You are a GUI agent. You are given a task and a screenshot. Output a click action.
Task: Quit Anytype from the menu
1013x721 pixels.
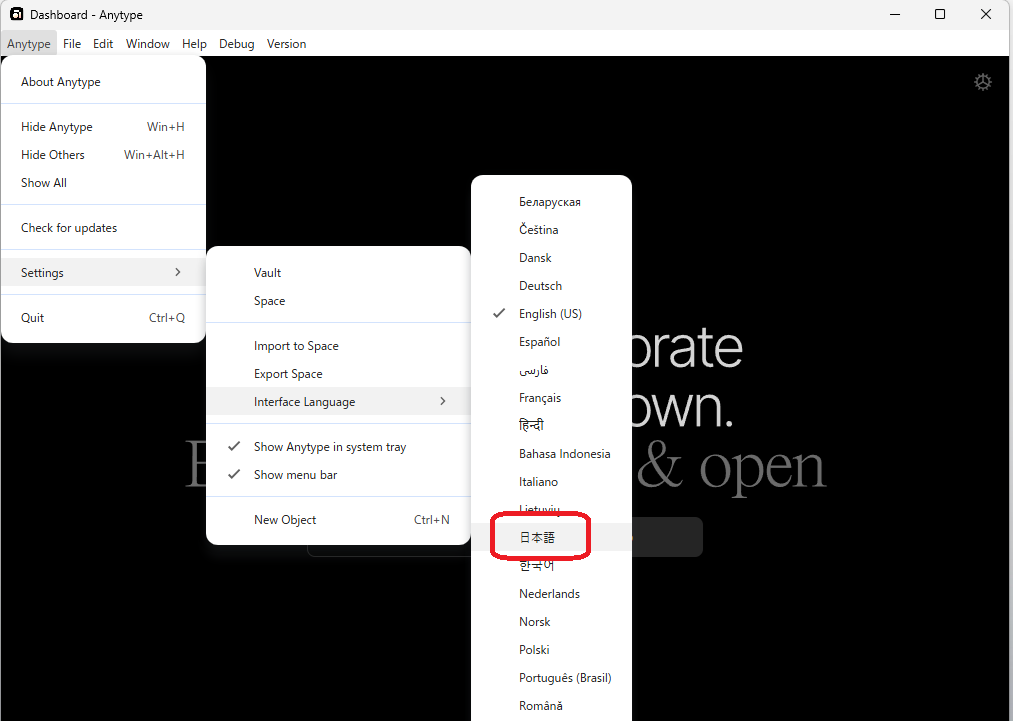103,318
